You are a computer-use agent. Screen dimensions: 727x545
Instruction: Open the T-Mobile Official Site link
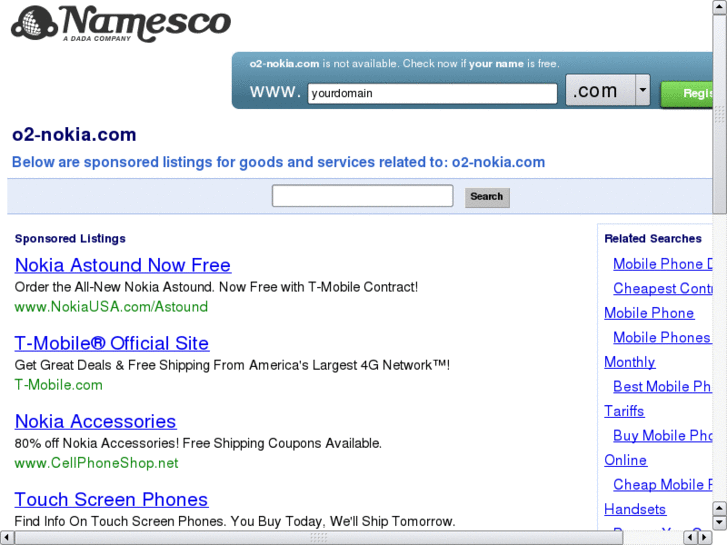(112, 344)
